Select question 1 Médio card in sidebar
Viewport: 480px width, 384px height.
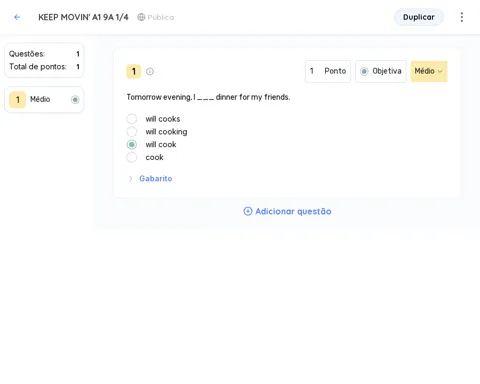pos(44,99)
